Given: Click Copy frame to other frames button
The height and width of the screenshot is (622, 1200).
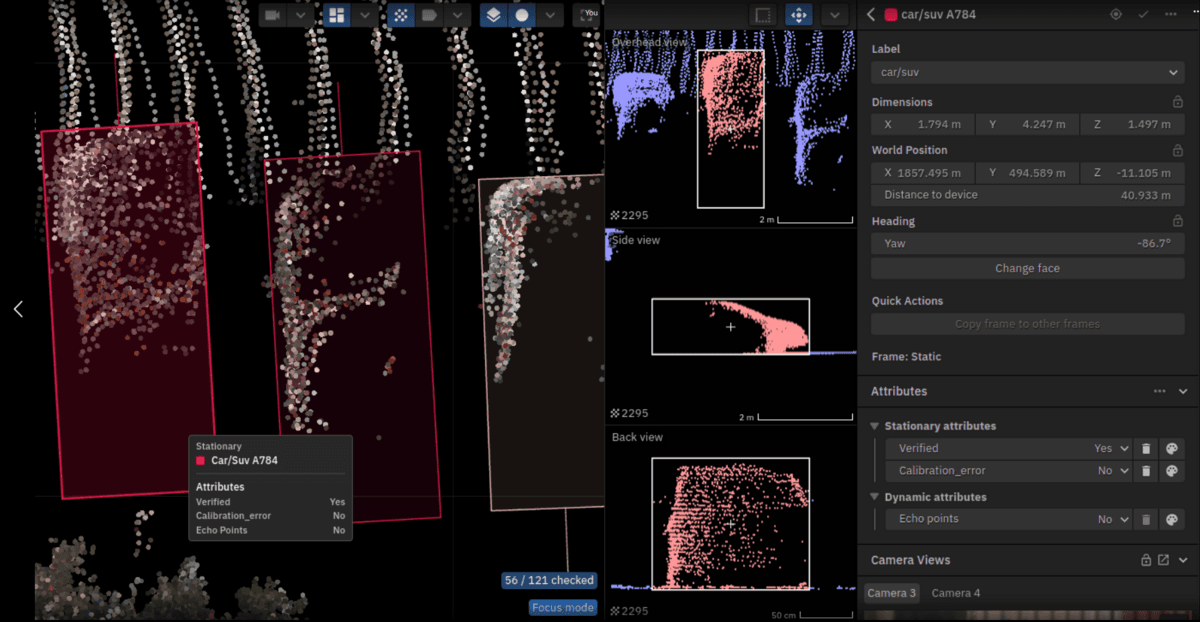Looking at the screenshot, I should 1028,324.
